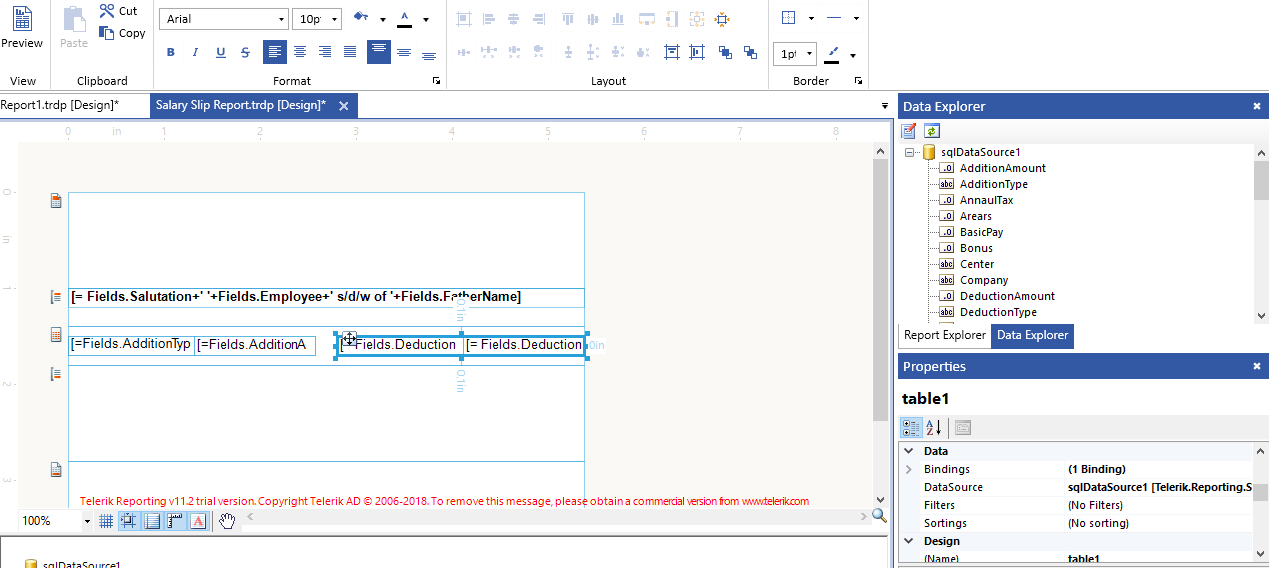Open the document tabs list dropdown
Image resolution: width=1269 pixels, height=568 pixels.
pos(884,105)
